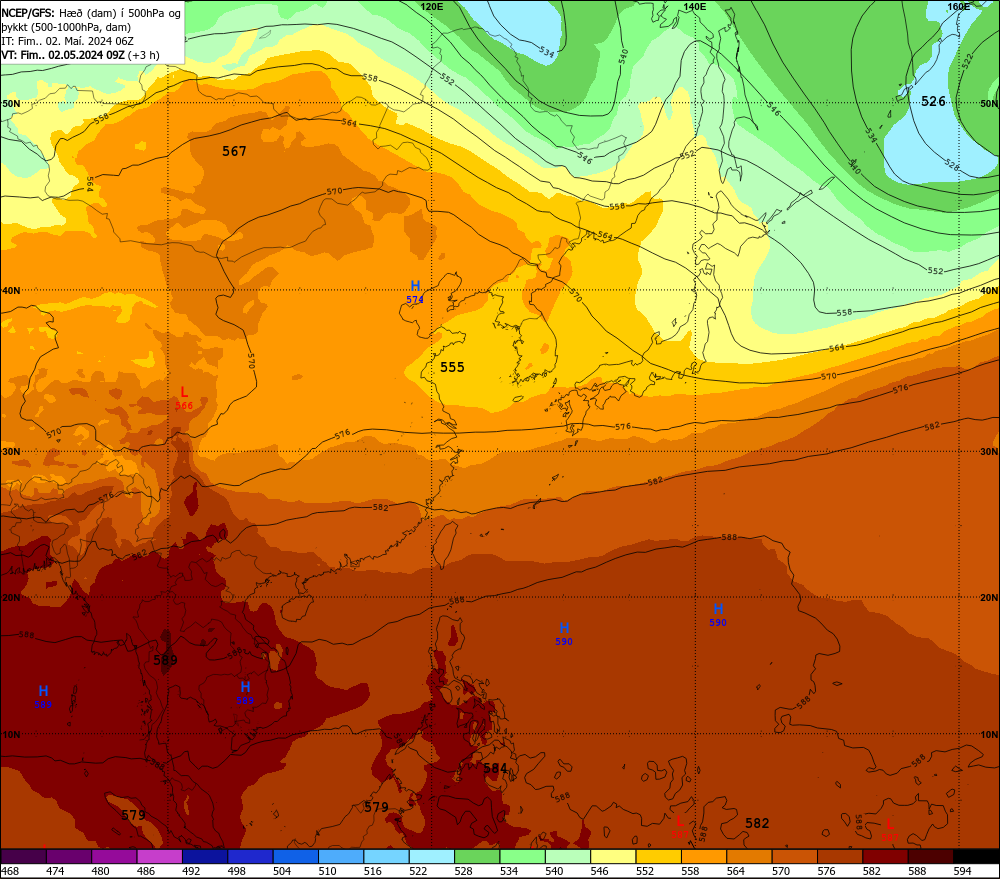This screenshot has height=879, width=1000.
Task: Pick the yellow legend swatch between 546 and 552
Action: click(x=613, y=856)
